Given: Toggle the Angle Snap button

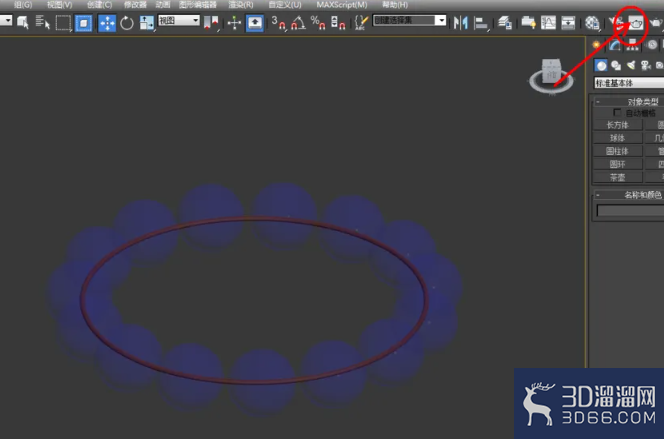Looking at the screenshot, I should (298, 23).
